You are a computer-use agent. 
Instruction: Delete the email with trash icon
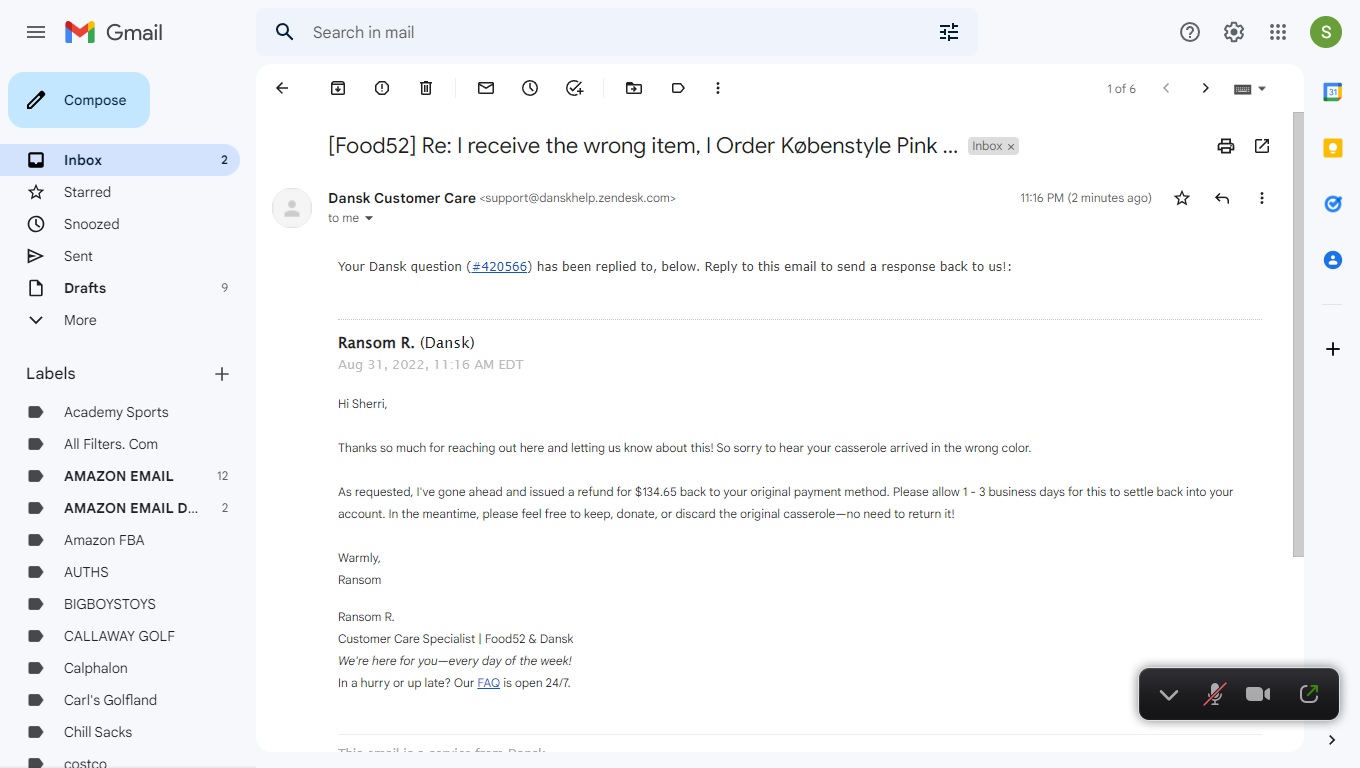[x=426, y=88]
